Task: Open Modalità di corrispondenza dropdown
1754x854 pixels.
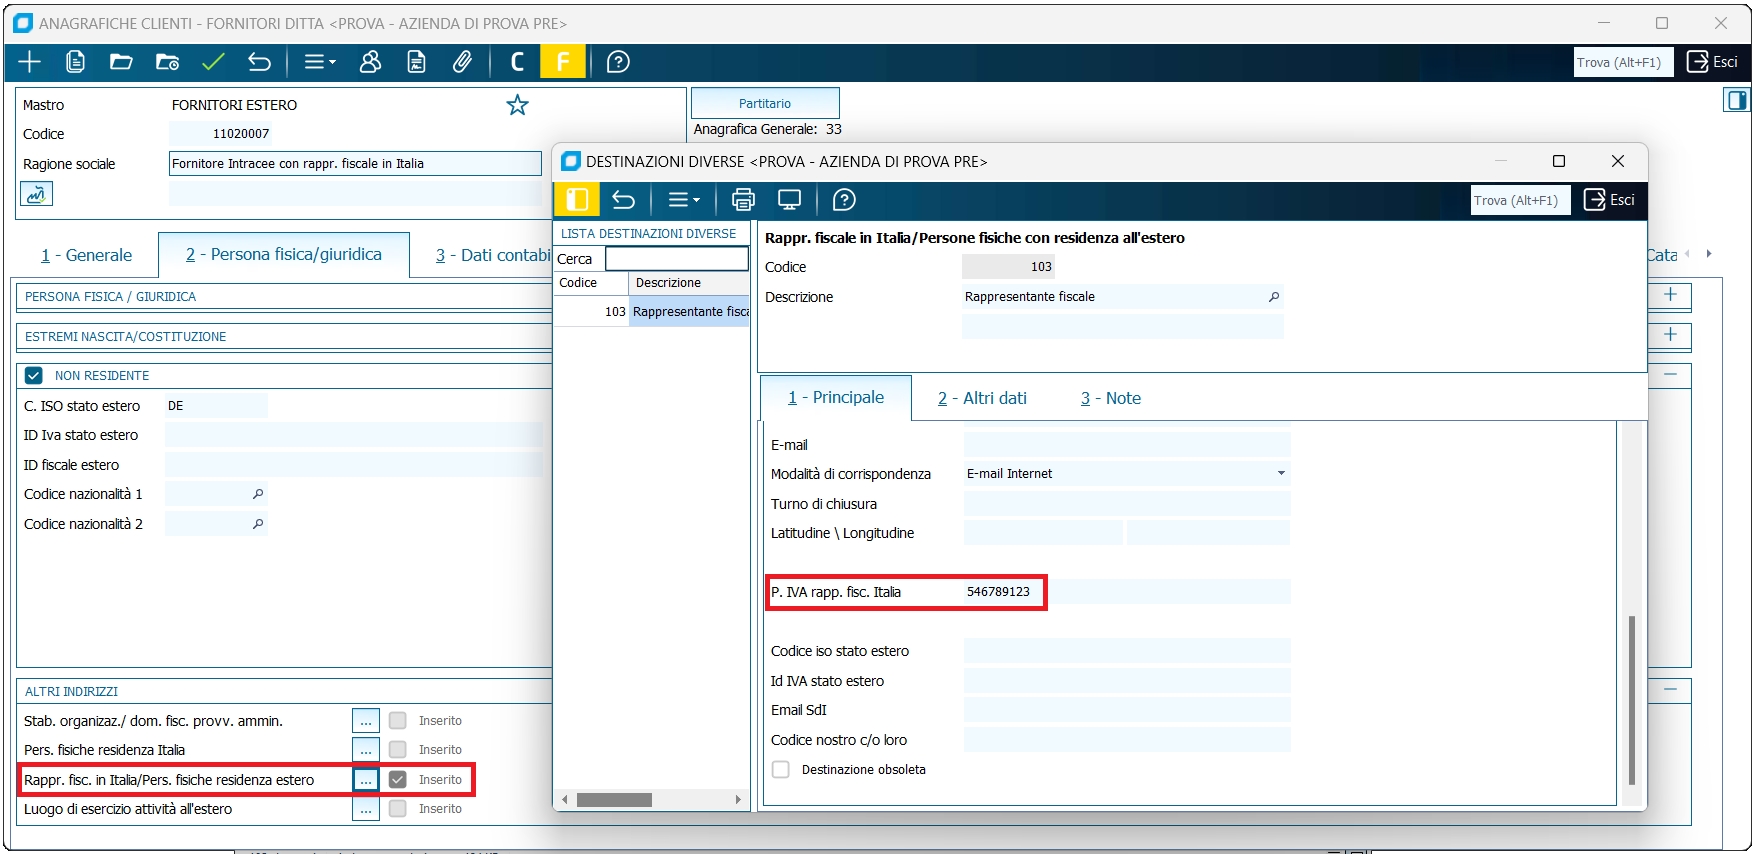Action: [1280, 474]
